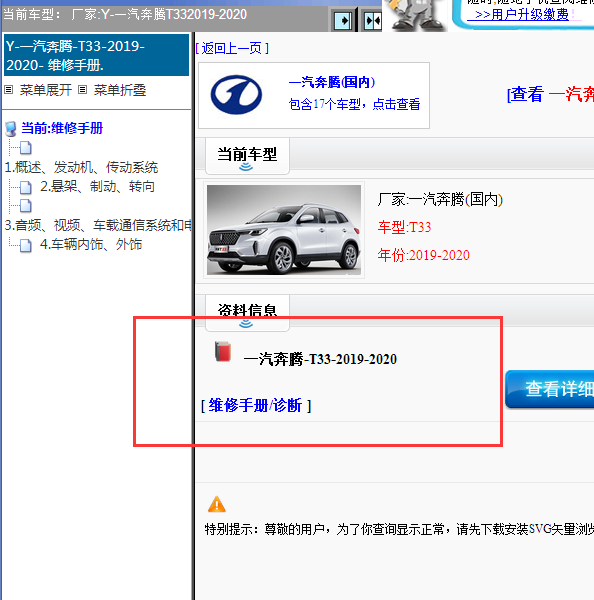Click the single right-arrow panel toggle button
This screenshot has width=594, height=600.
pos(343,21)
